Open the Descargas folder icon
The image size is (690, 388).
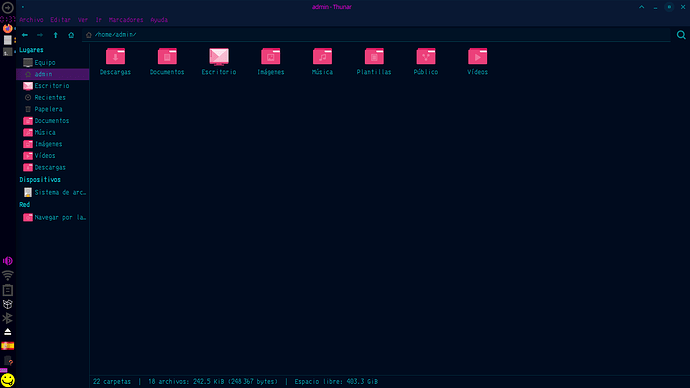[x=115, y=56]
